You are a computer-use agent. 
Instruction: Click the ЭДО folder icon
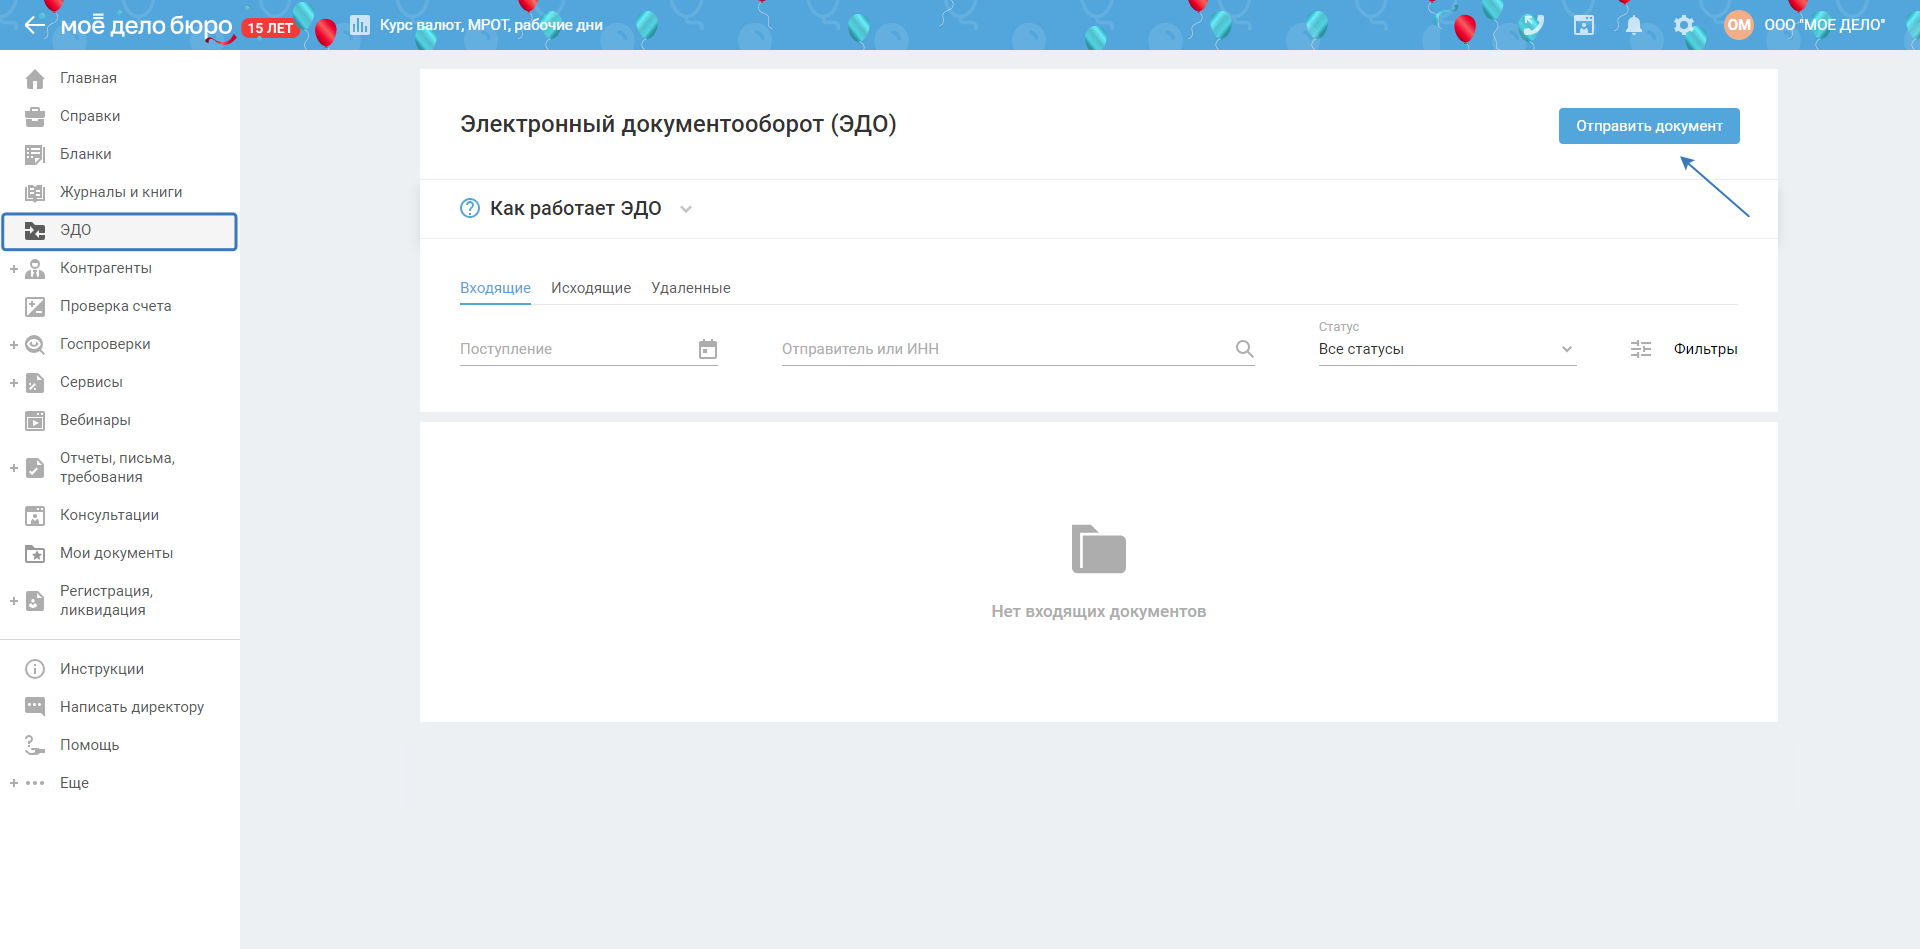tap(35, 231)
